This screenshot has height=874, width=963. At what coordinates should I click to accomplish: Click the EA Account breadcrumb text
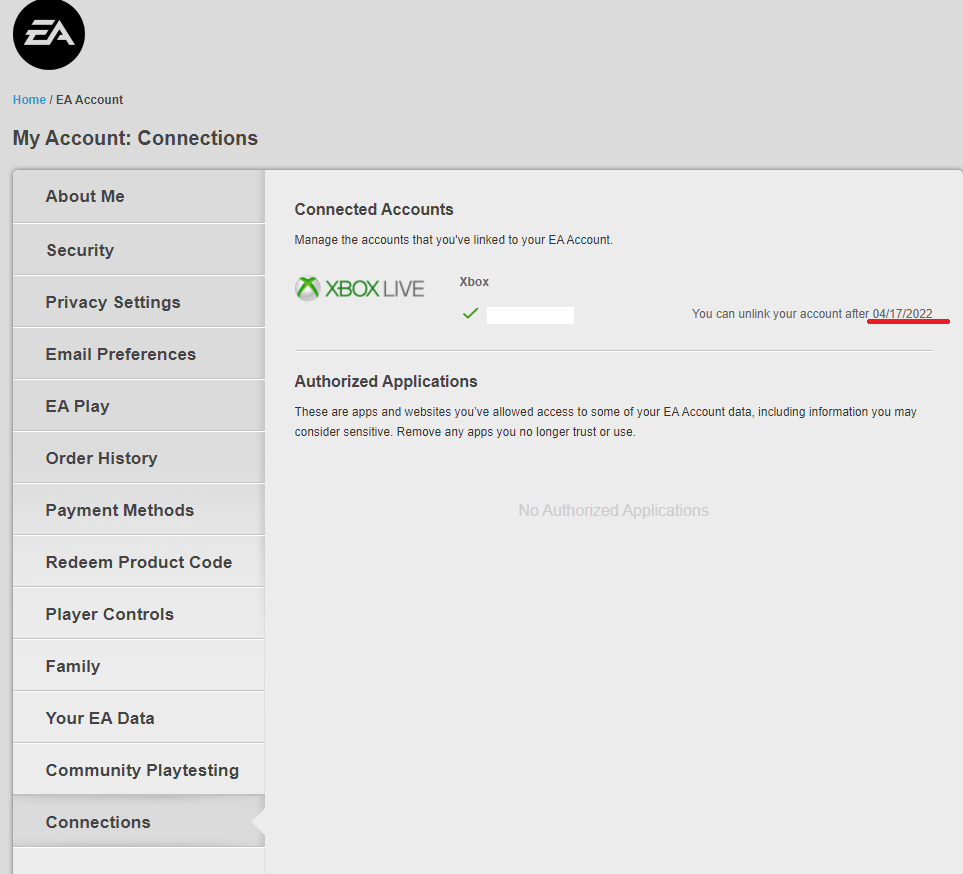[x=90, y=100]
